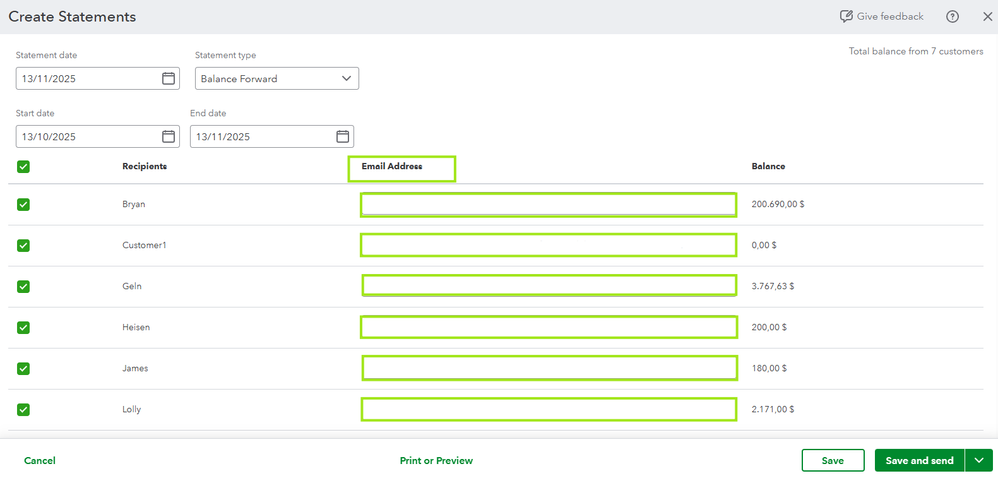Click the Create Statements title
This screenshot has width=998, height=478.
coord(72,17)
